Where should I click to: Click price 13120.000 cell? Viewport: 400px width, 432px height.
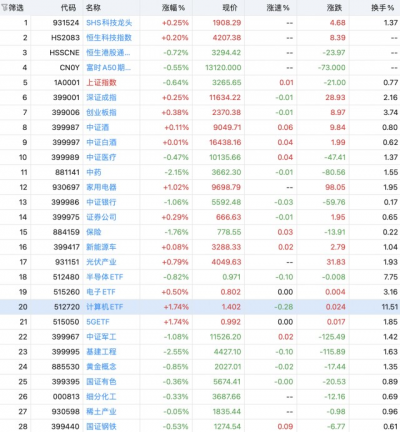click(x=223, y=68)
